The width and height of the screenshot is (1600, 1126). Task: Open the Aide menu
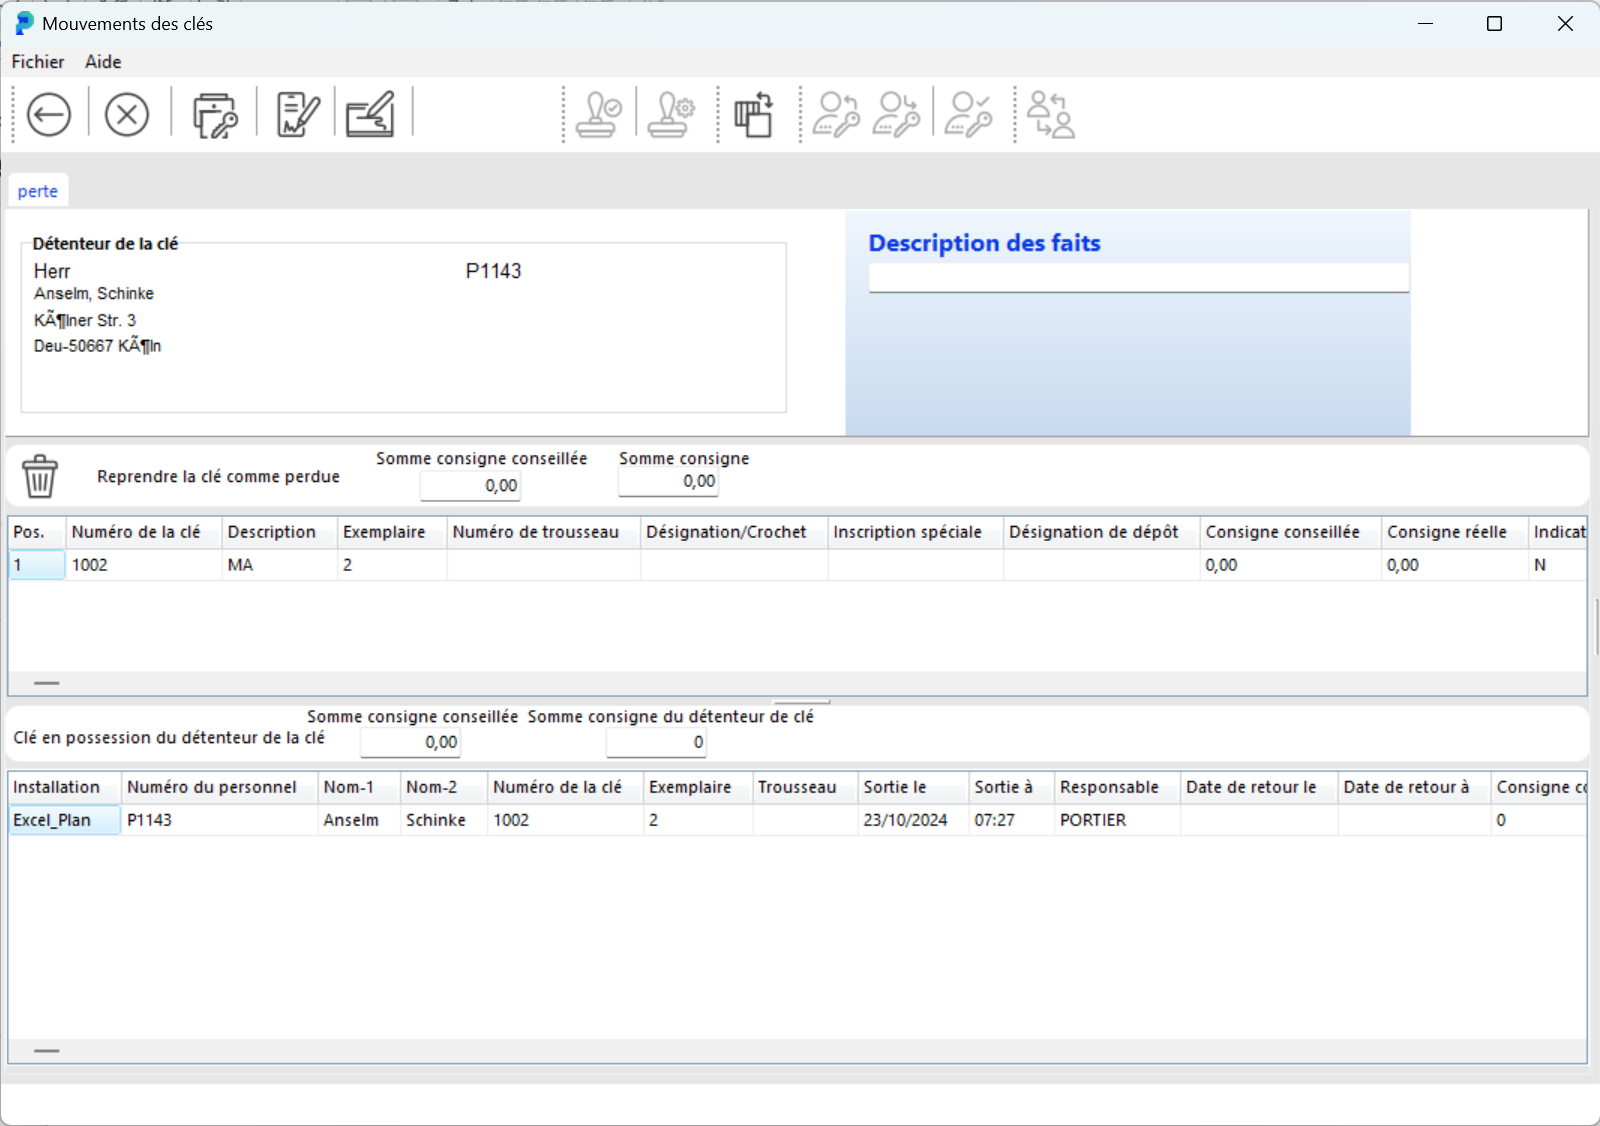[103, 62]
